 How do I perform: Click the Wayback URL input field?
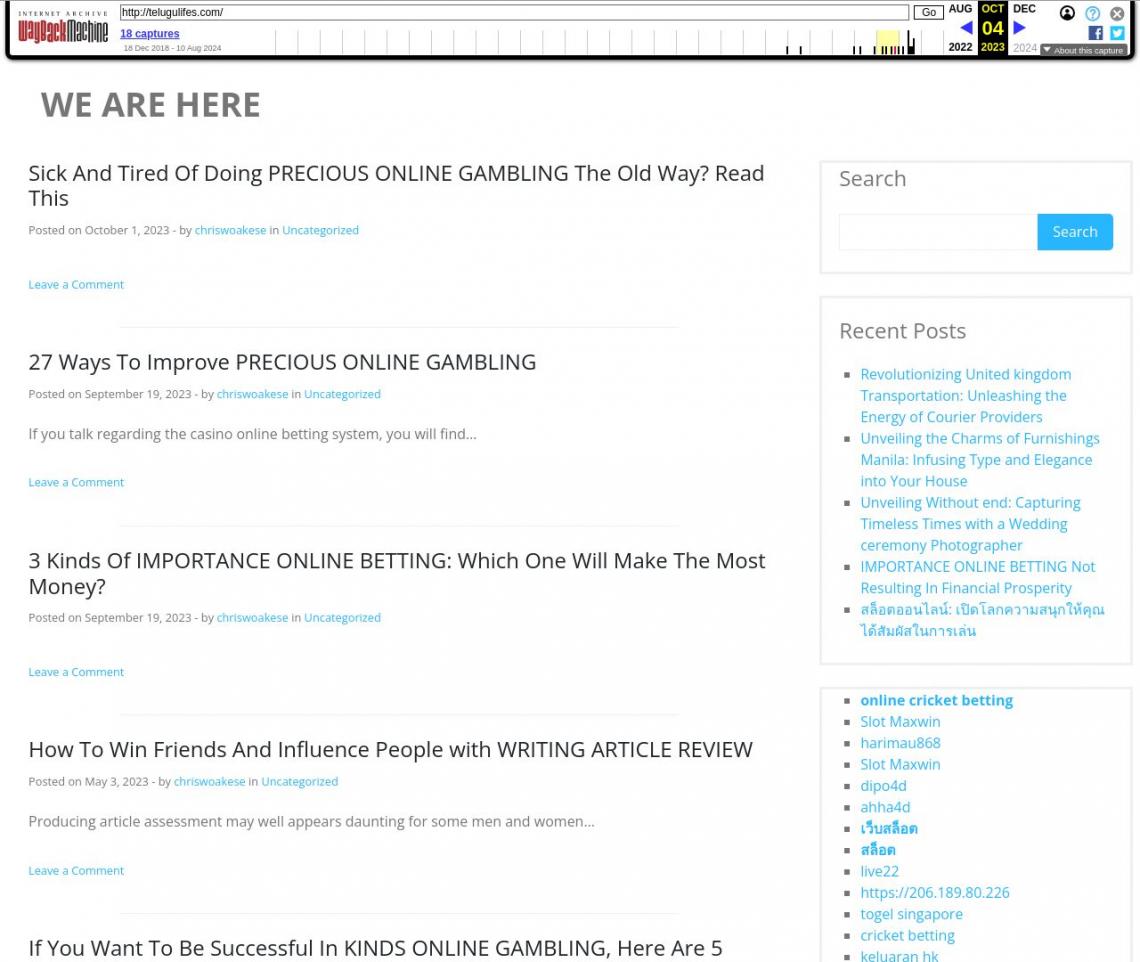click(514, 13)
